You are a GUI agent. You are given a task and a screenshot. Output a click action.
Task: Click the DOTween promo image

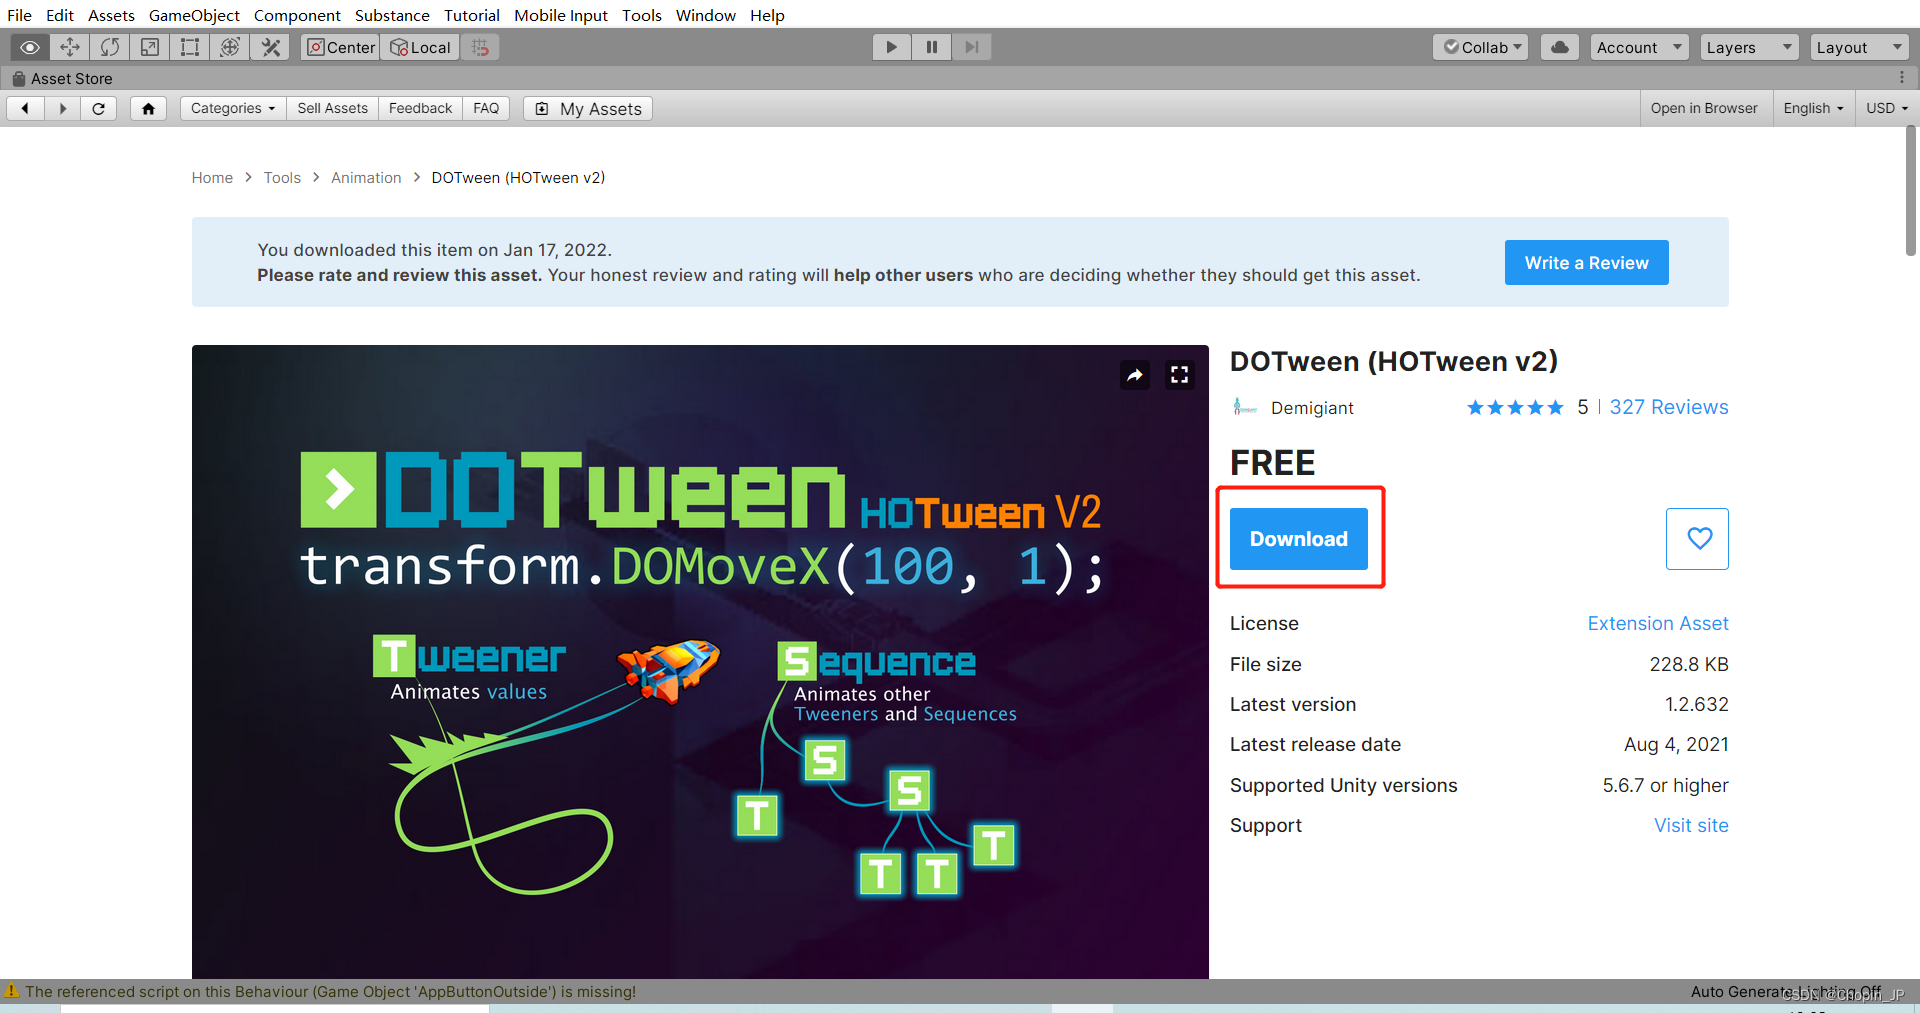coord(700,661)
